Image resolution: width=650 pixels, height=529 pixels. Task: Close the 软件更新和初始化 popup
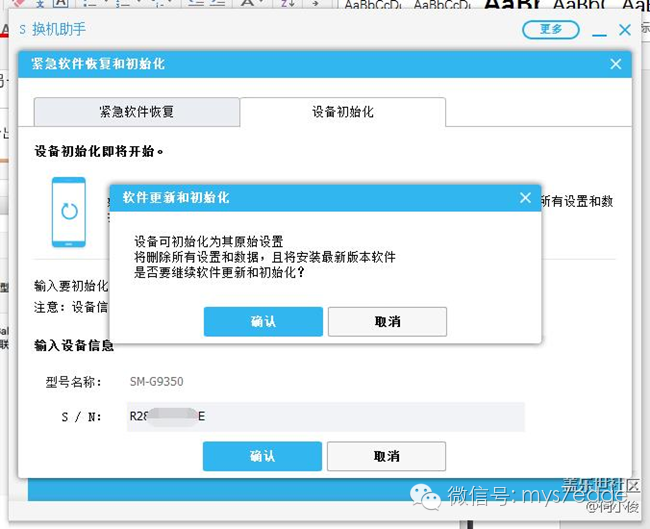pyautogui.click(x=525, y=198)
